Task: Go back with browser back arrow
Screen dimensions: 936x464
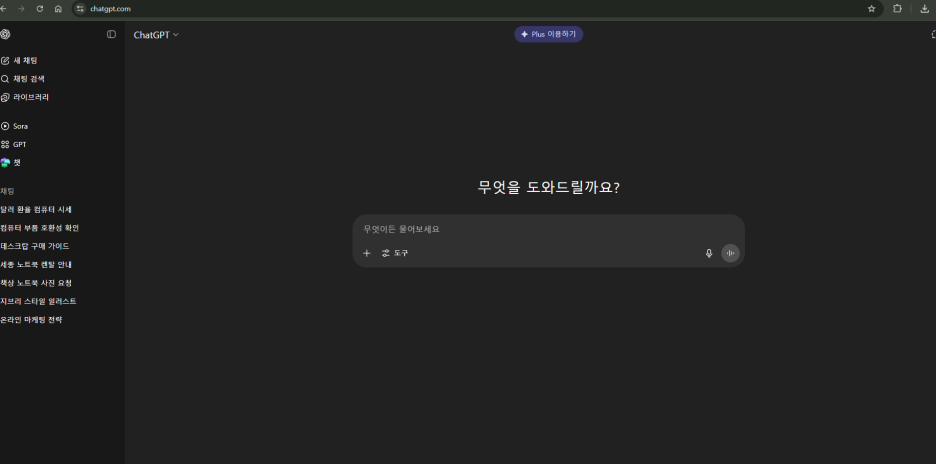Action: 4,8
